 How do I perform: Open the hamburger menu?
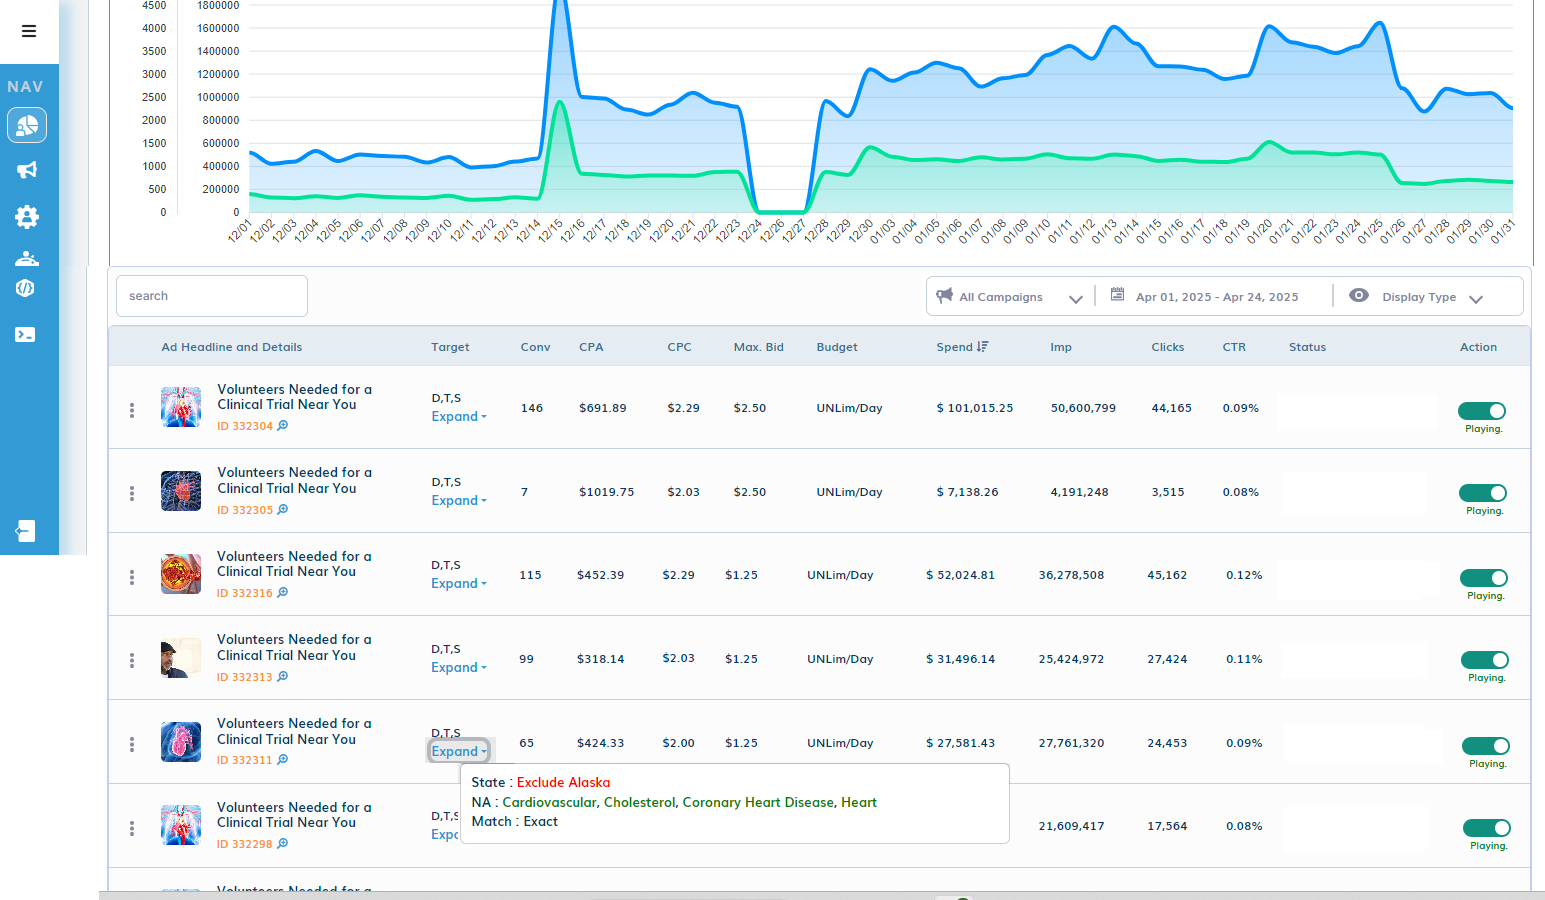coord(29,31)
